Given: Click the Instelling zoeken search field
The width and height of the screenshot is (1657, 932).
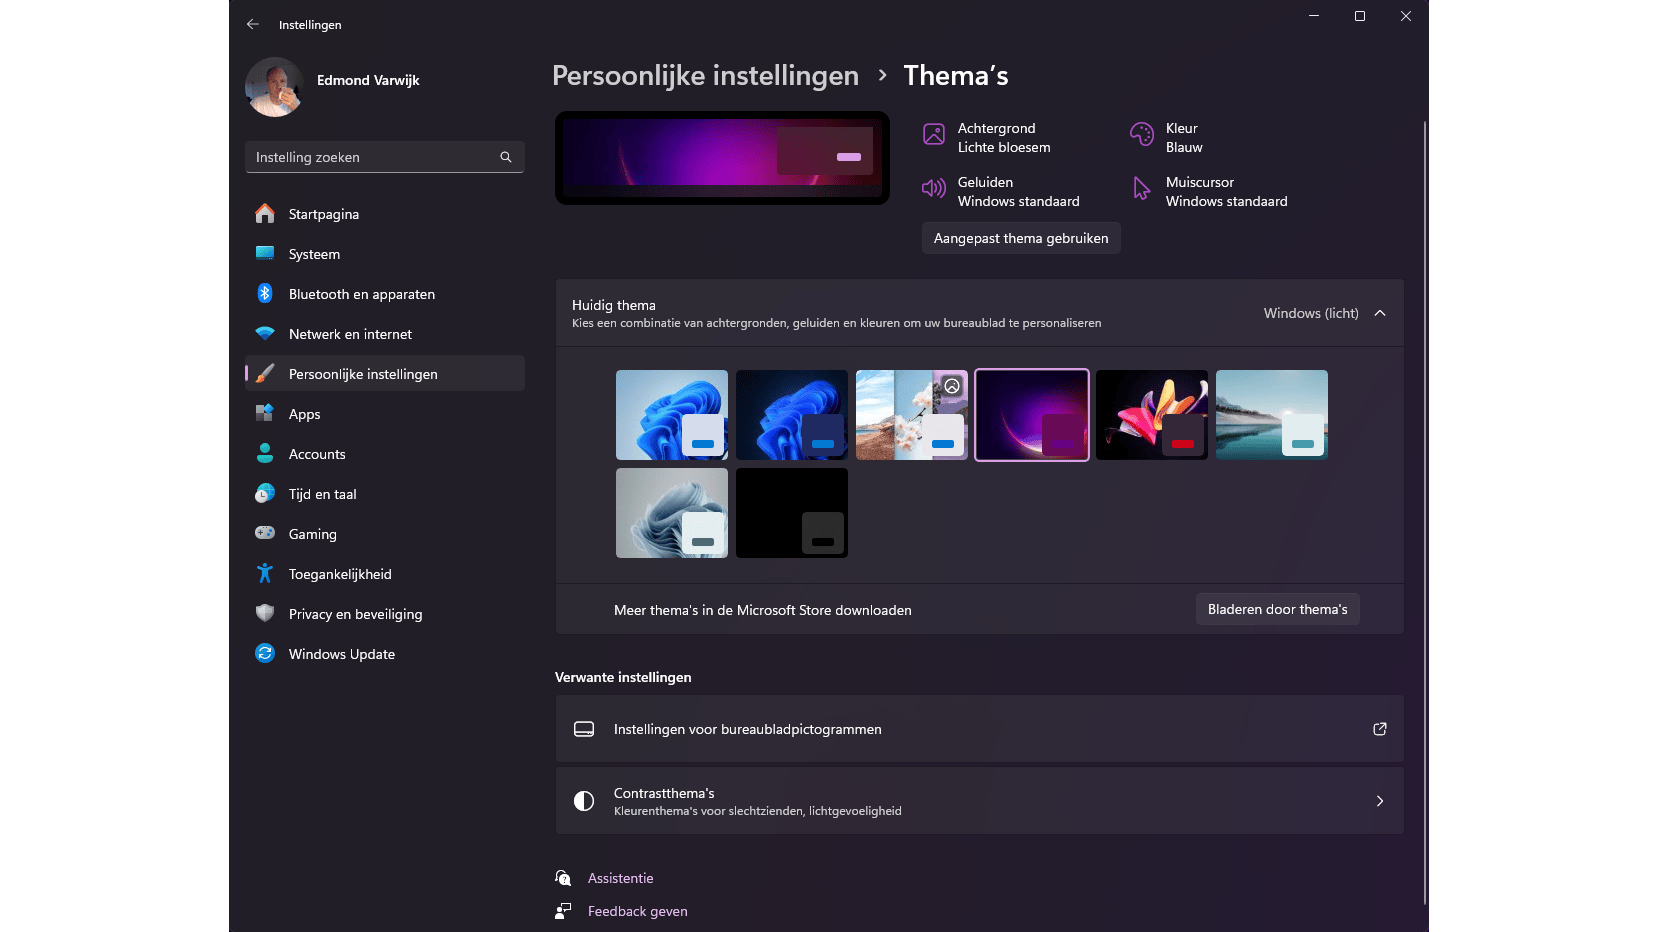Looking at the screenshot, I should point(385,157).
